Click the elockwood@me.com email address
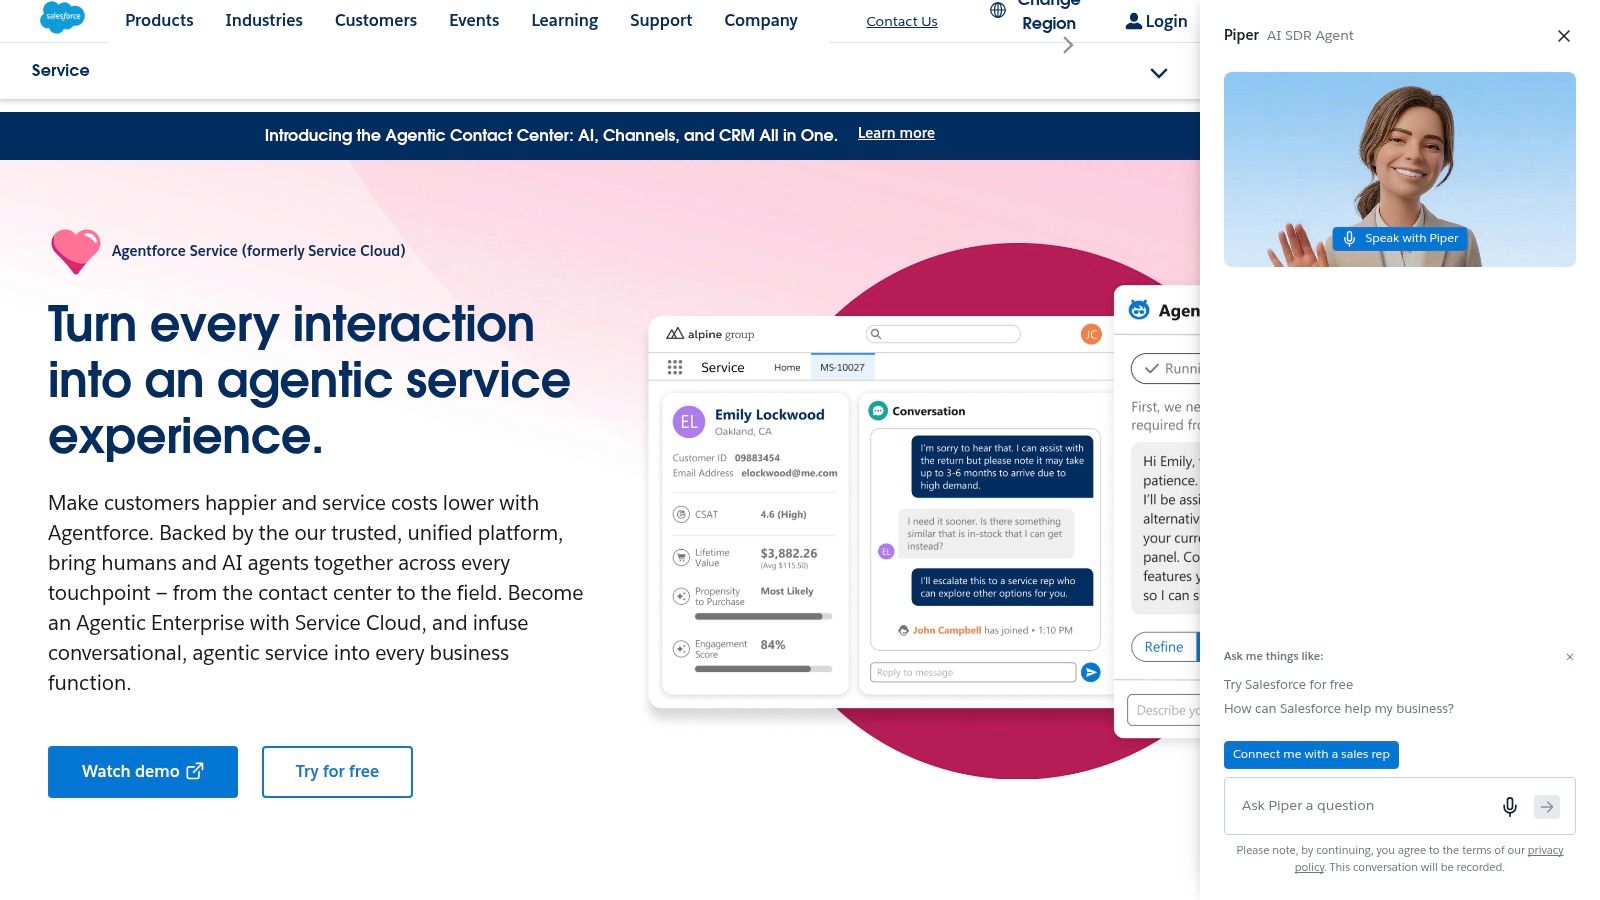The height and width of the screenshot is (900, 1600). pos(789,473)
